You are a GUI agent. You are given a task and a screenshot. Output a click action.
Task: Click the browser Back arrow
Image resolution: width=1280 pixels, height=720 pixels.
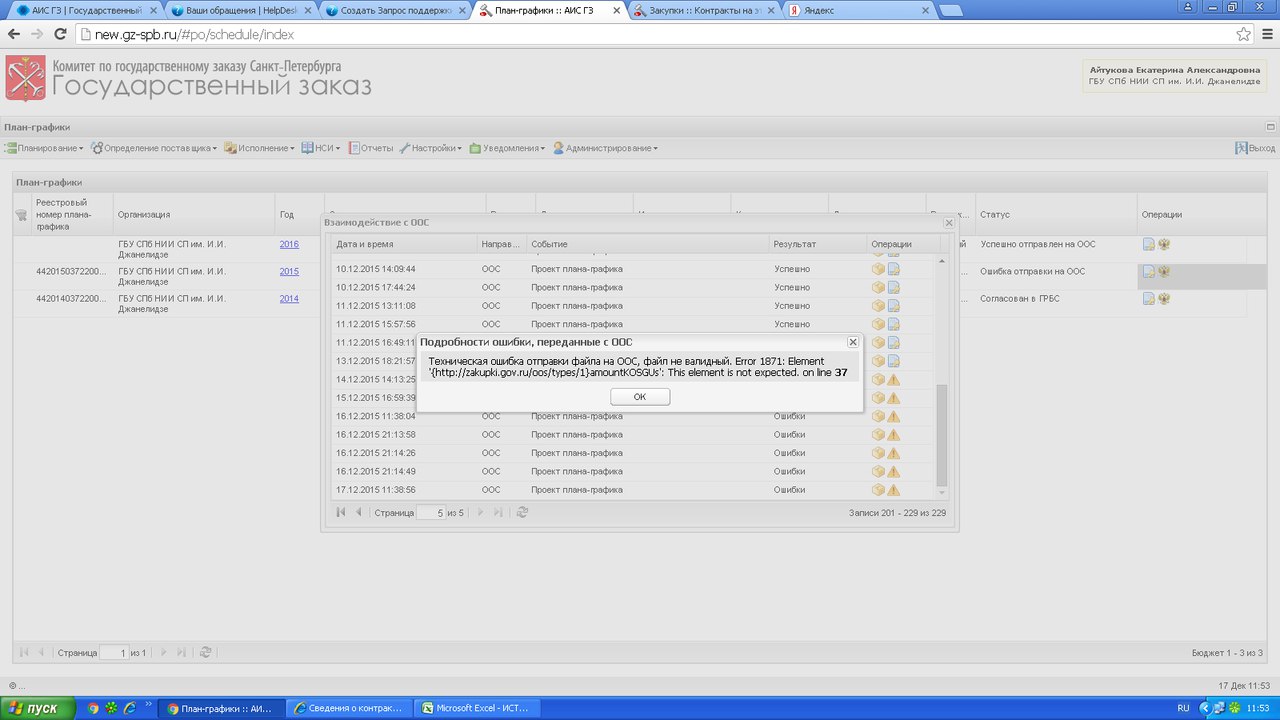click(x=14, y=33)
